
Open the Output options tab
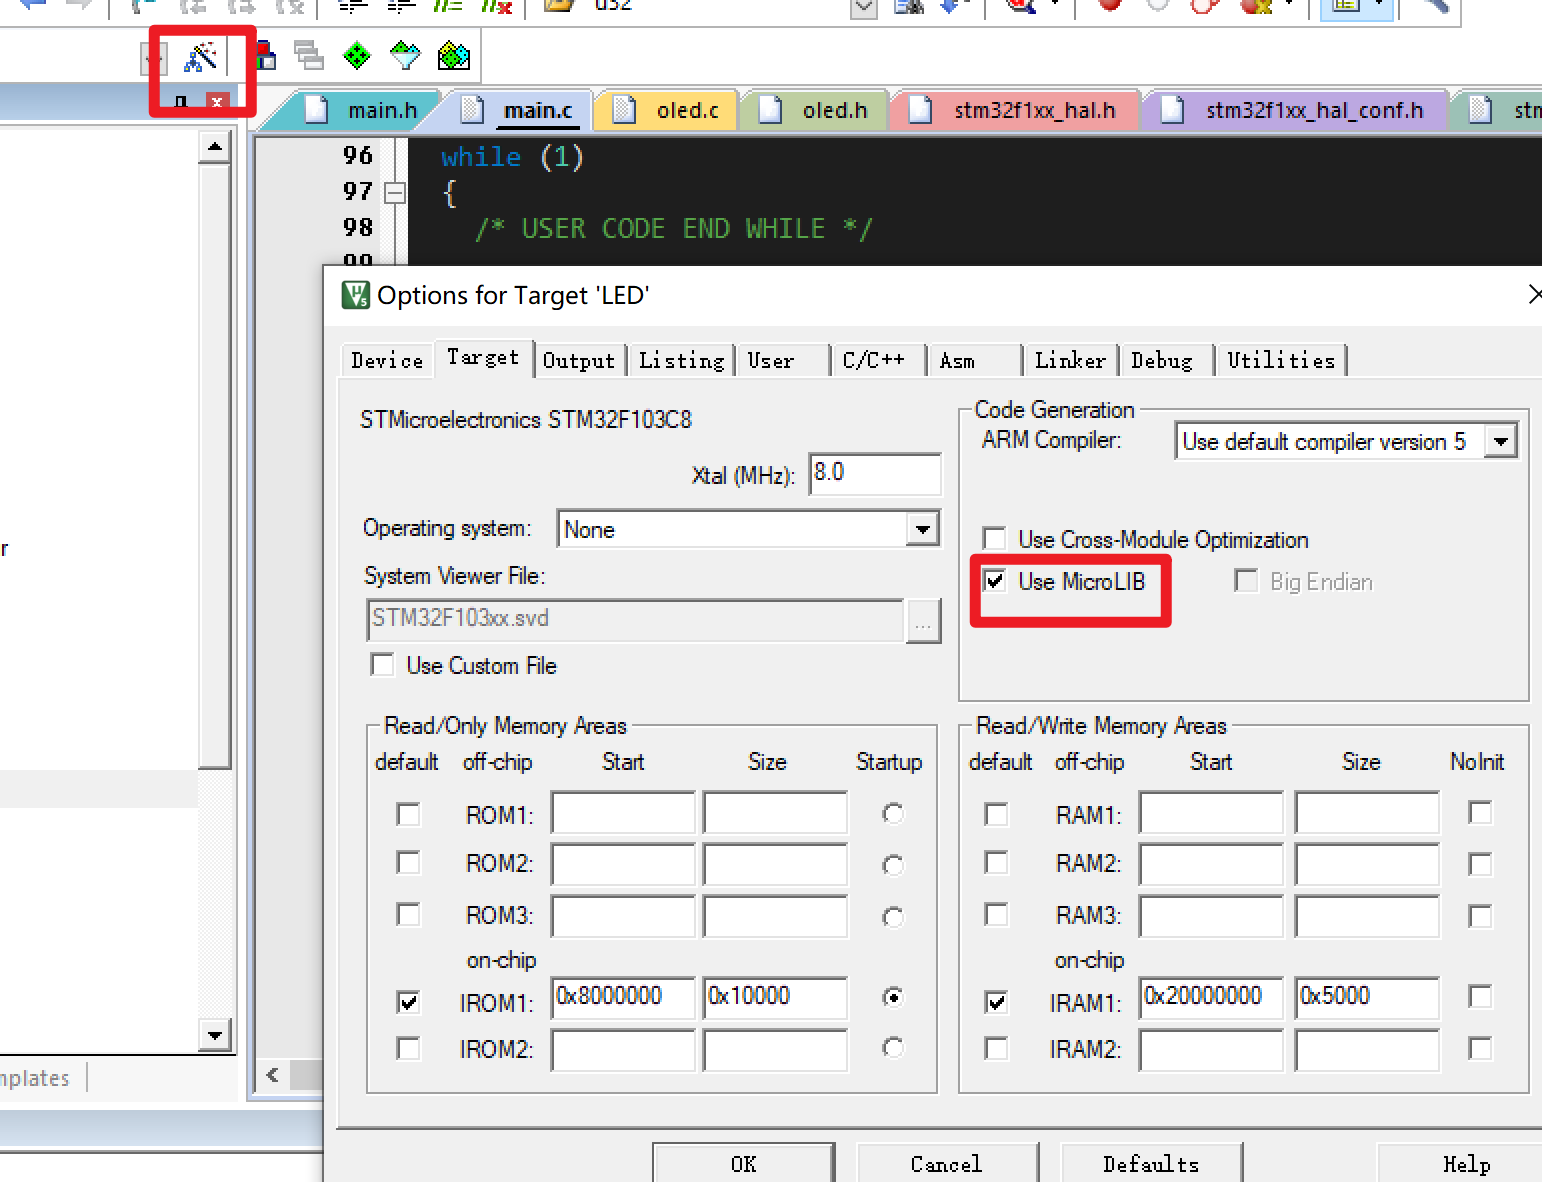pyautogui.click(x=579, y=360)
